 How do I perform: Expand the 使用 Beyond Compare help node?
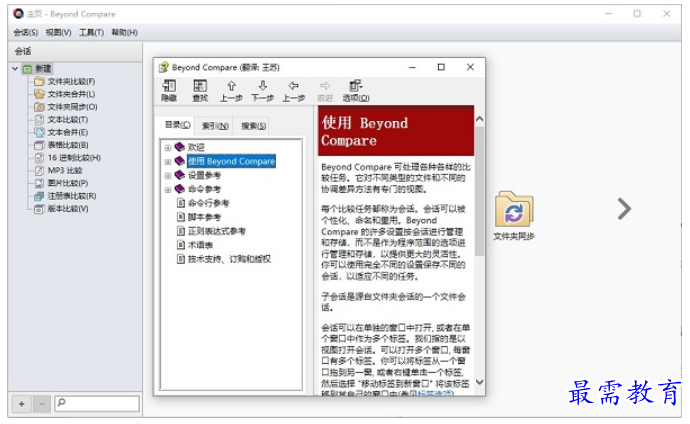(x=168, y=162)
